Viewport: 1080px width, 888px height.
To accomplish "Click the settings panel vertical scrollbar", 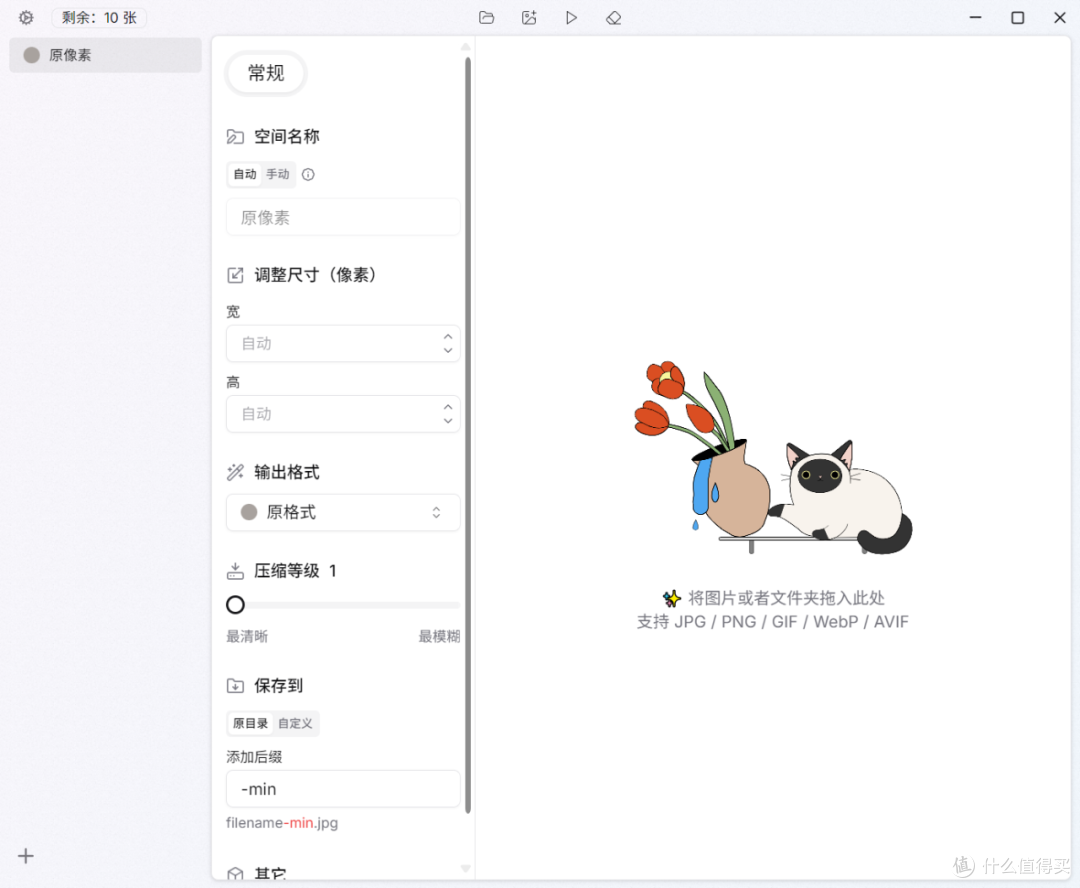I will point(468,434).
